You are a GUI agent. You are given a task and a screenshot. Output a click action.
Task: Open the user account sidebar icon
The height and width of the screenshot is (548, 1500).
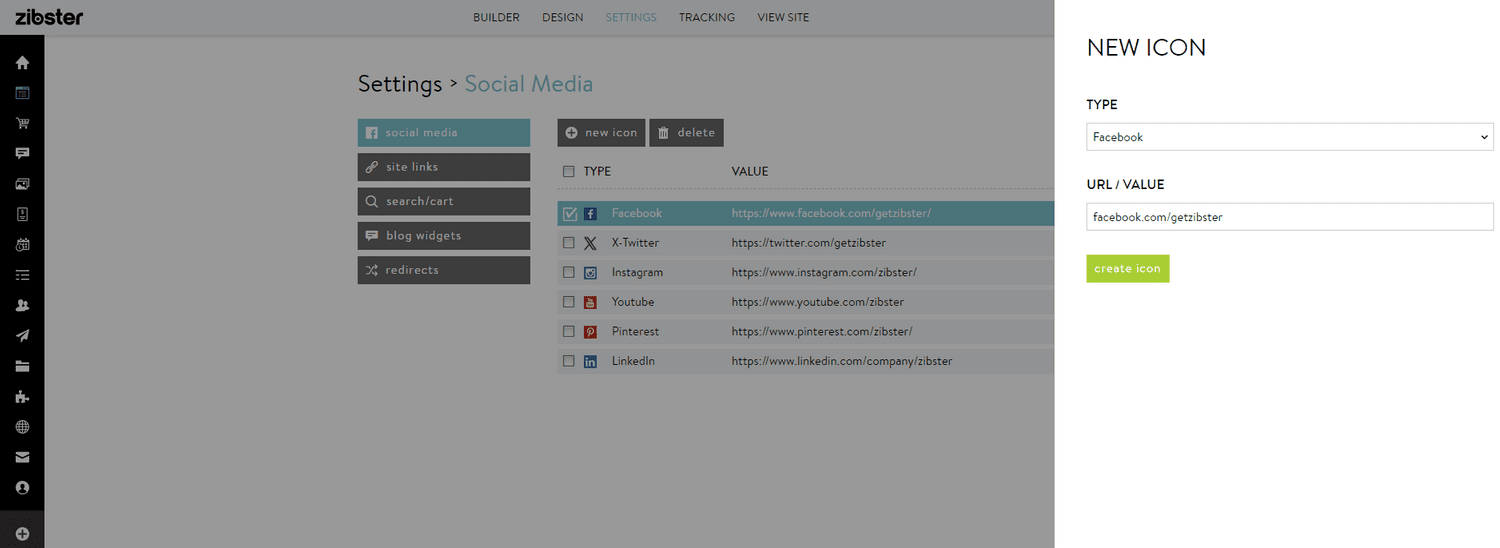tap(22, 488)
